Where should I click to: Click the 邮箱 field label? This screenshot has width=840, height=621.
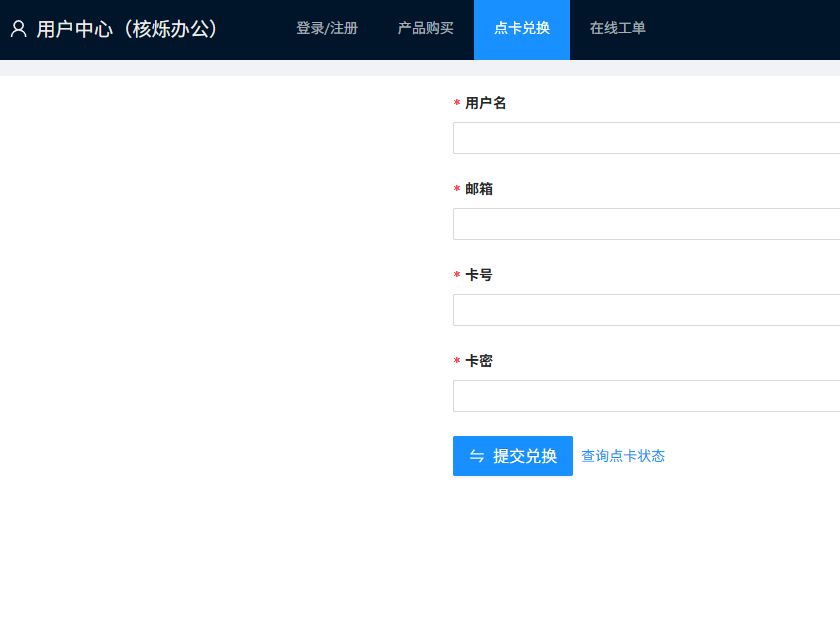tap(479, 189)
